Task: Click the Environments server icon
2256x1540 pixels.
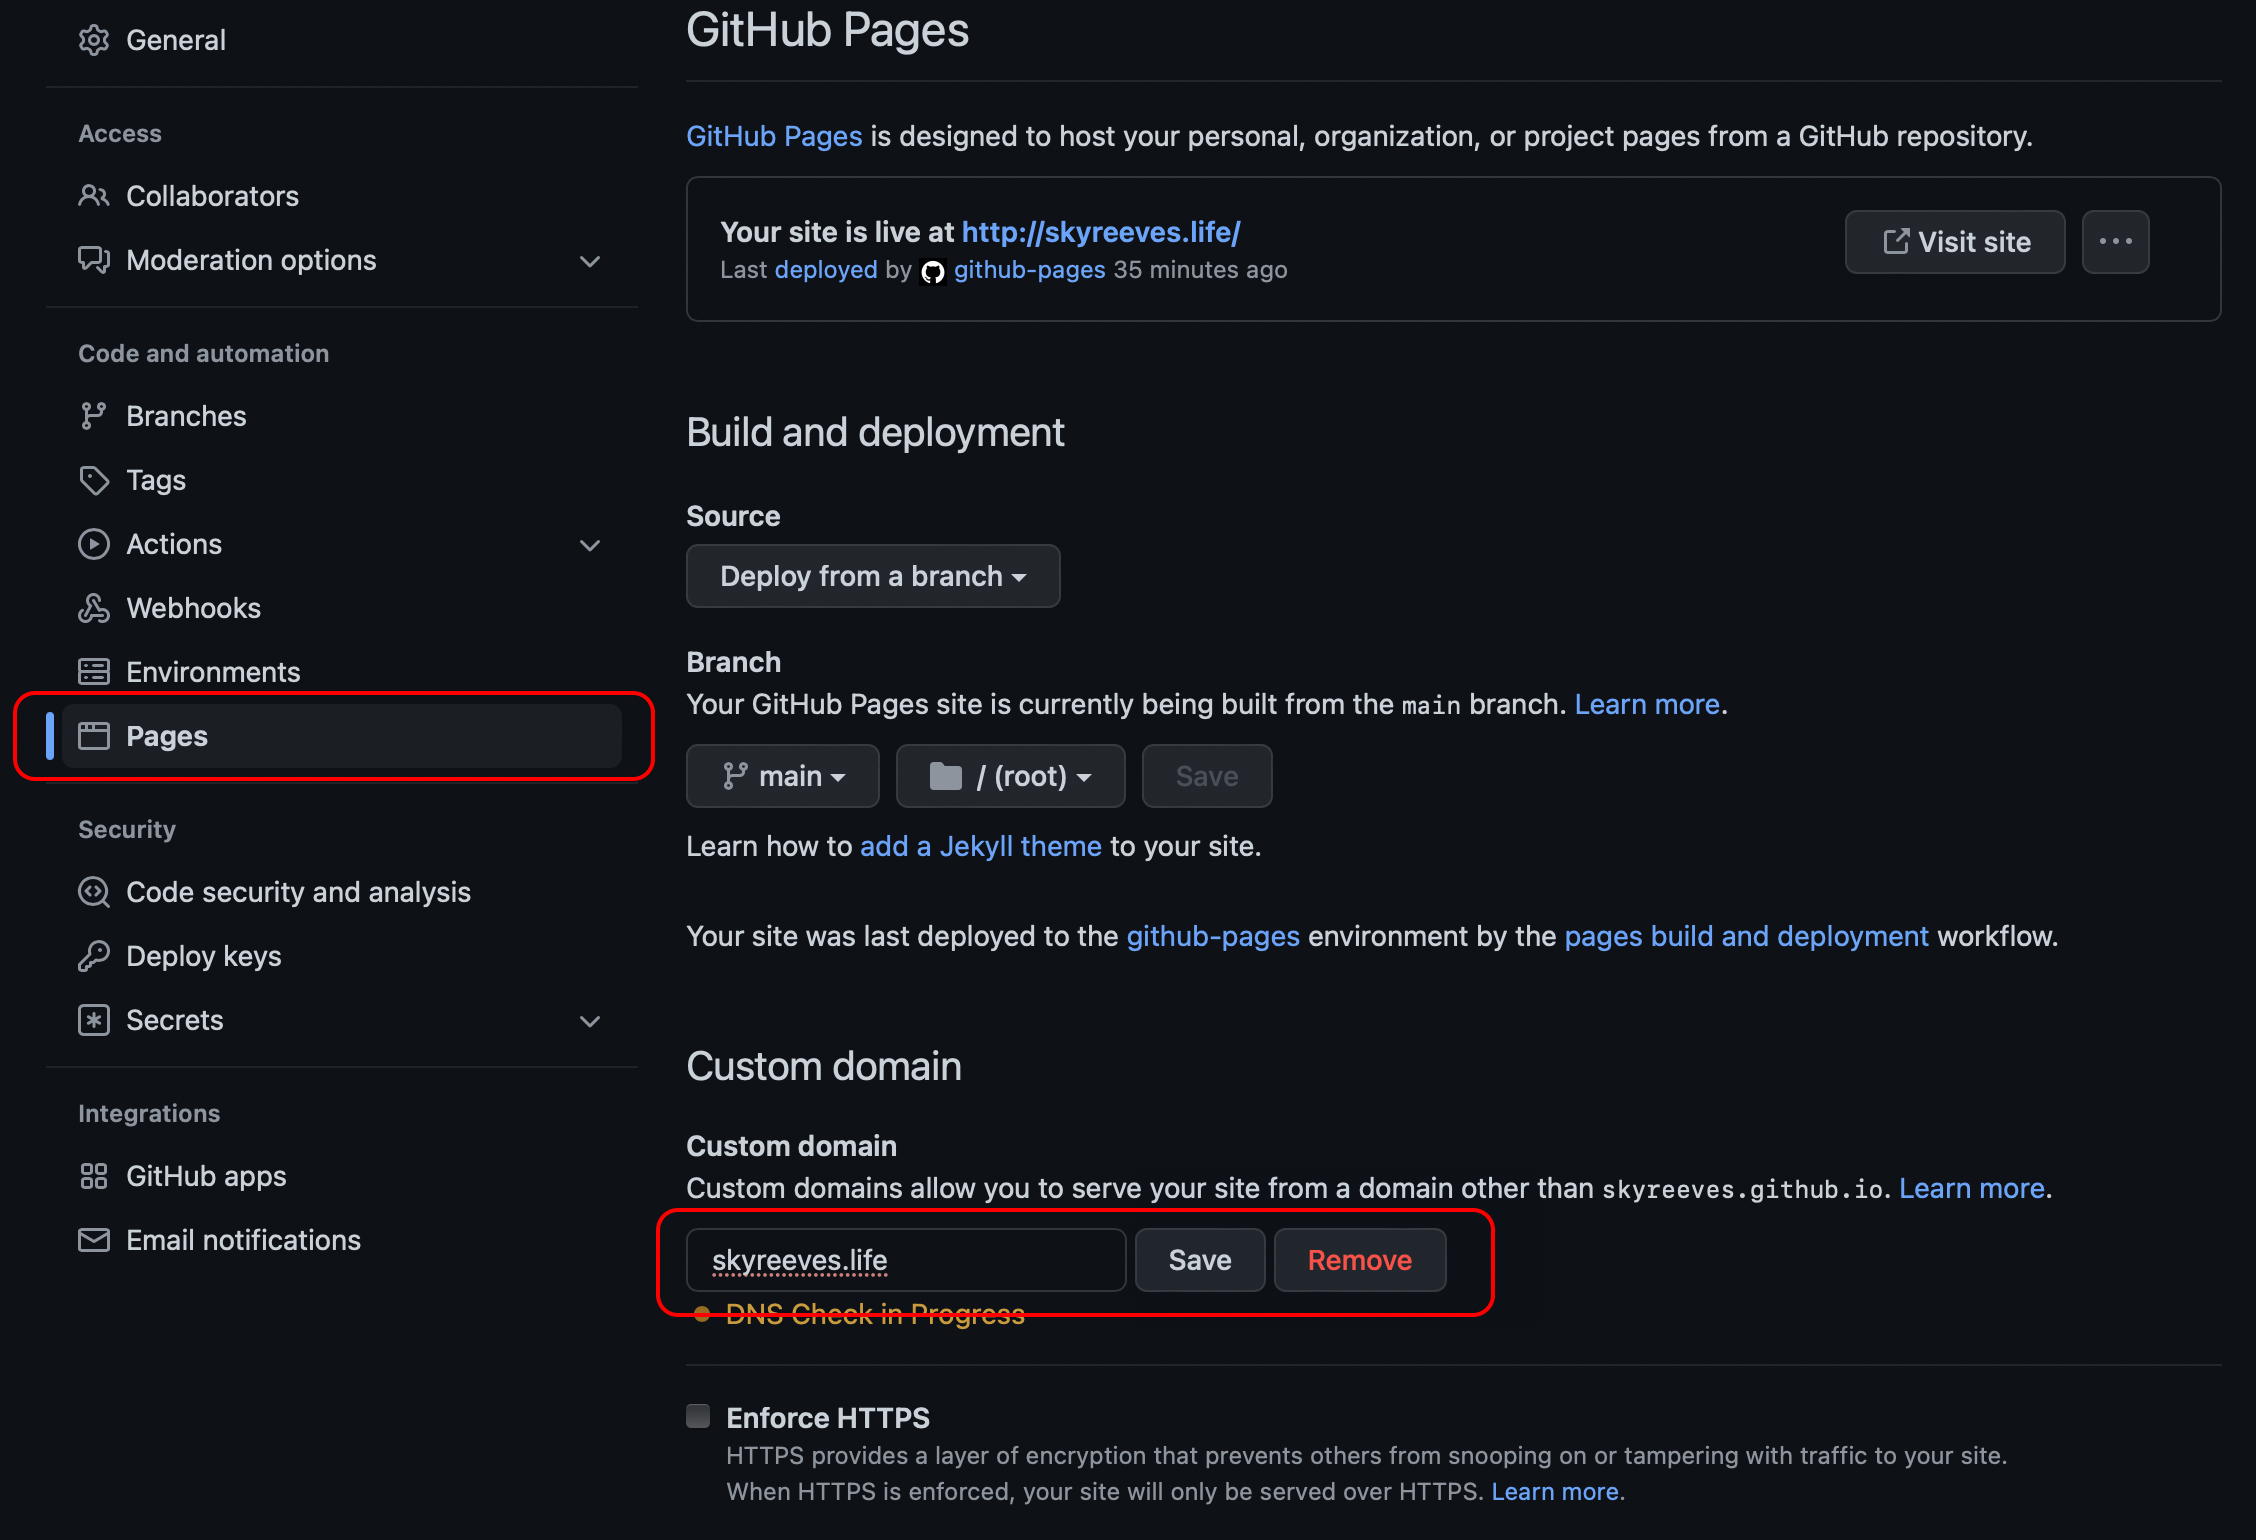Action: 94,672
